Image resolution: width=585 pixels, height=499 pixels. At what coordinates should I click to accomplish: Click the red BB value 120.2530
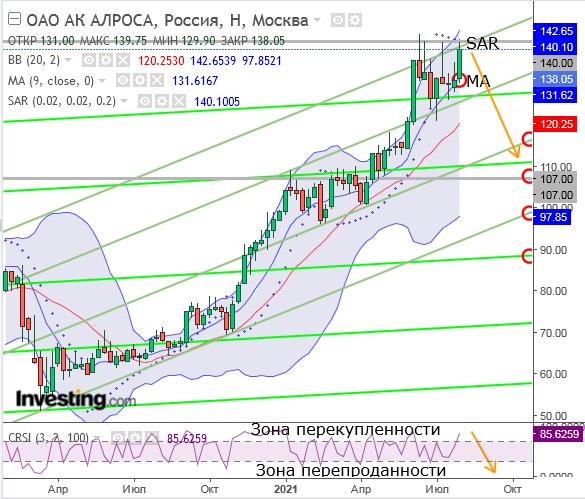click(x=161, y=61)
